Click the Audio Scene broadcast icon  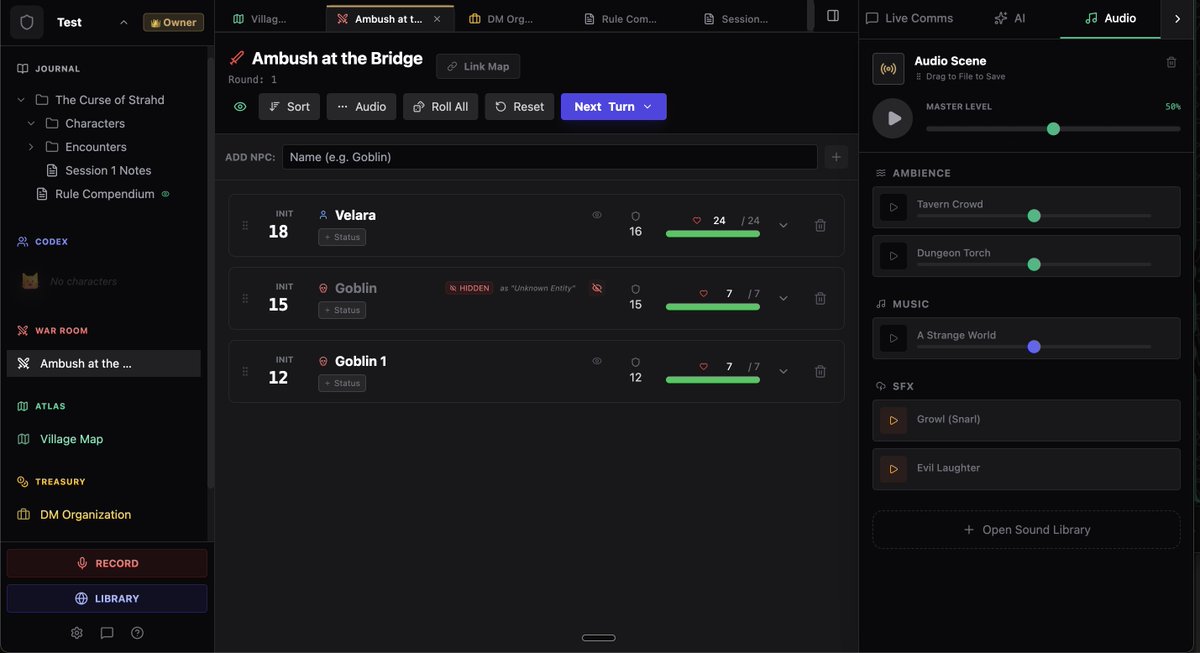coord(888,69)
